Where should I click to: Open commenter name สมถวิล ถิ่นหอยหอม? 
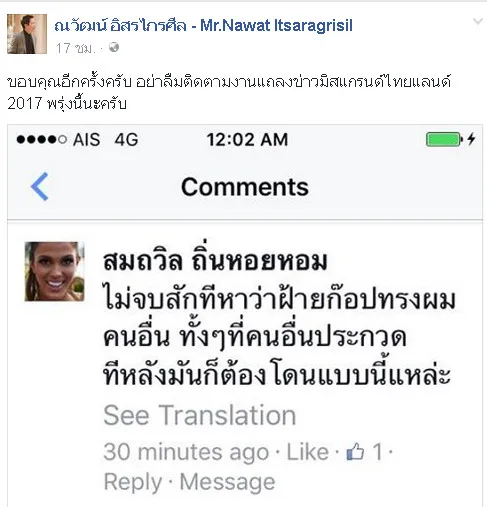click(215, 259)
